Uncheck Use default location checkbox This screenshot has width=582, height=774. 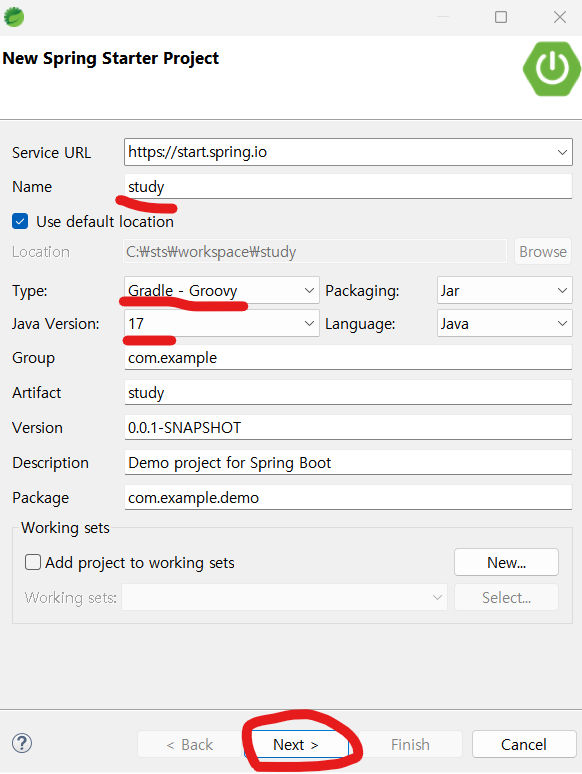pyautogui.click(x=20, y=222)
